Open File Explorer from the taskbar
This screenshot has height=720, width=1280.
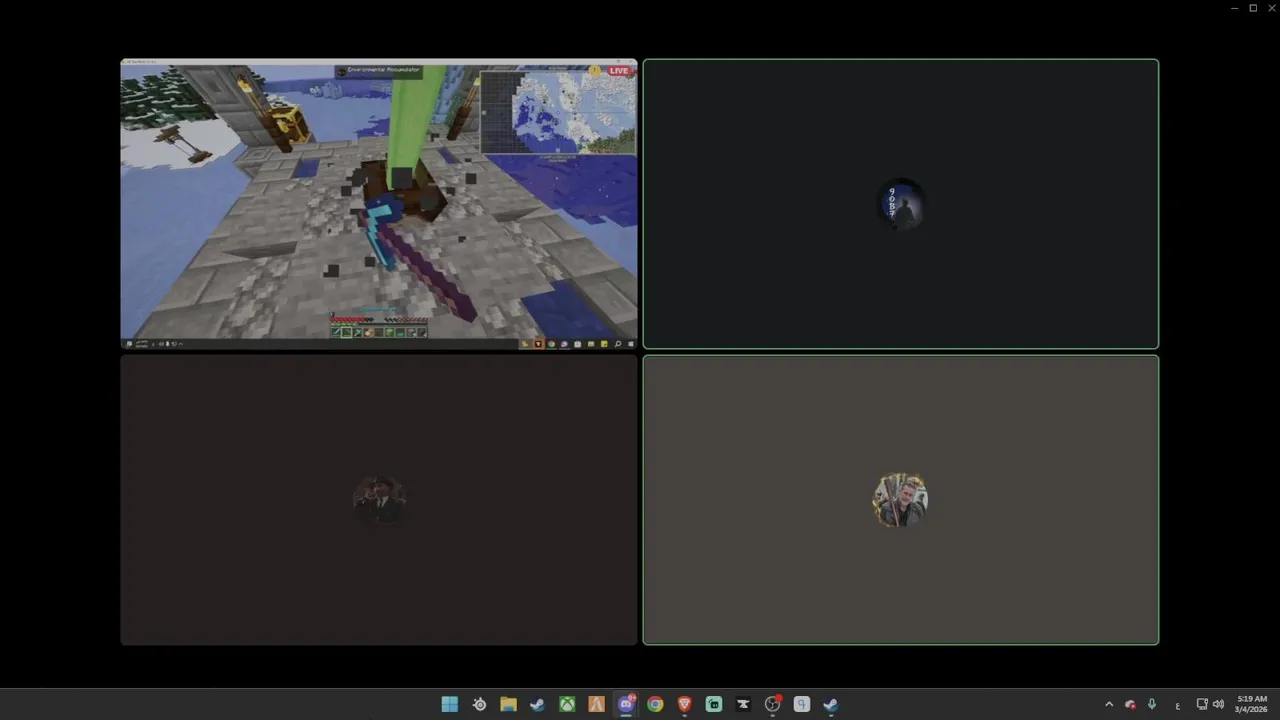[x=508, y=704]
